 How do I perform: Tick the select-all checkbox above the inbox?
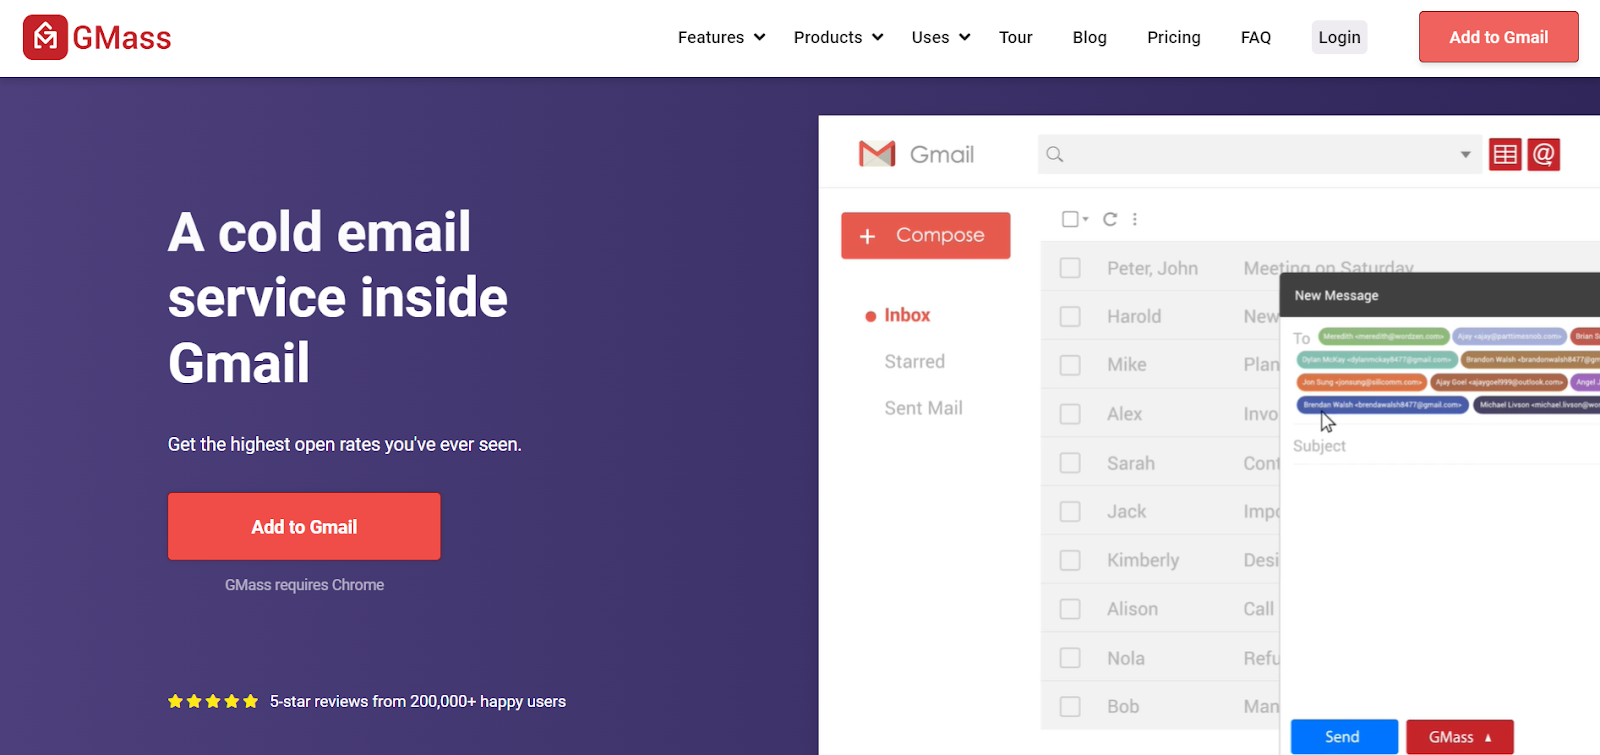[x=1070, y=219]
